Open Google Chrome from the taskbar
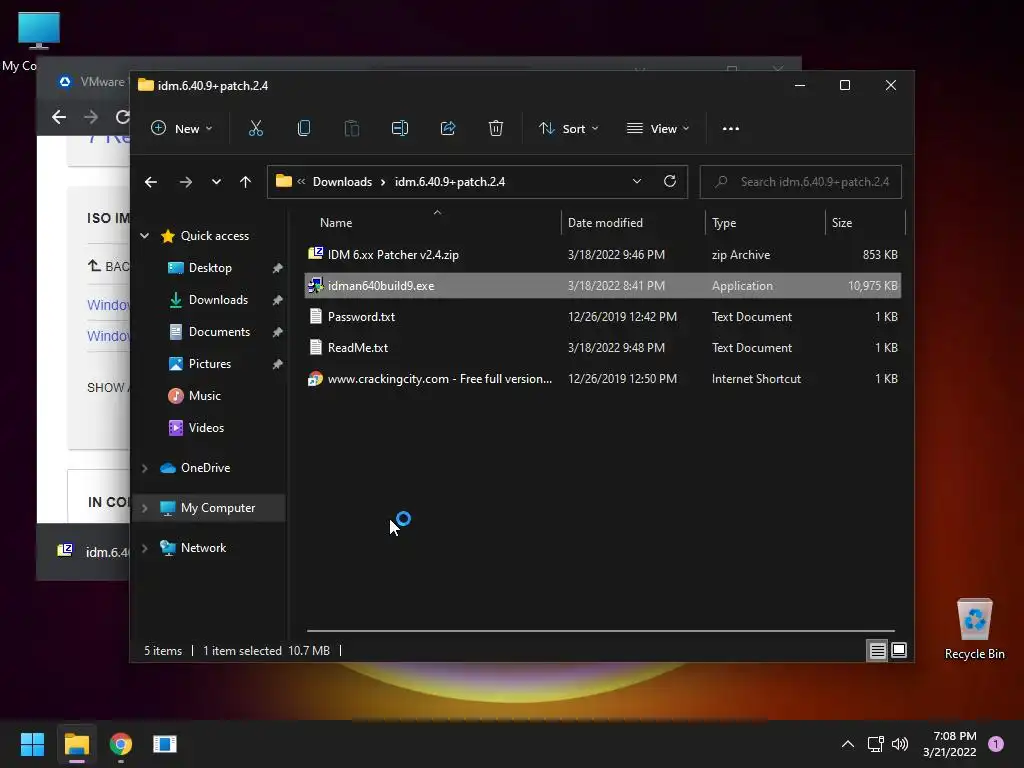 pos(121,744)
